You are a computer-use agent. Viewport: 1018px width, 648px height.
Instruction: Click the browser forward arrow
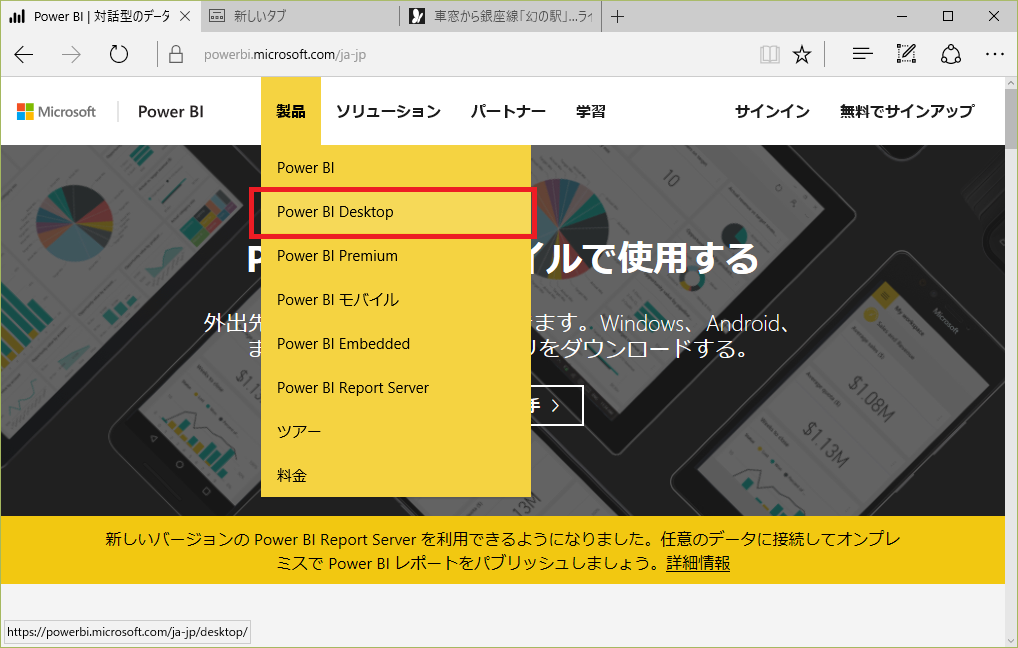[71, 55]
